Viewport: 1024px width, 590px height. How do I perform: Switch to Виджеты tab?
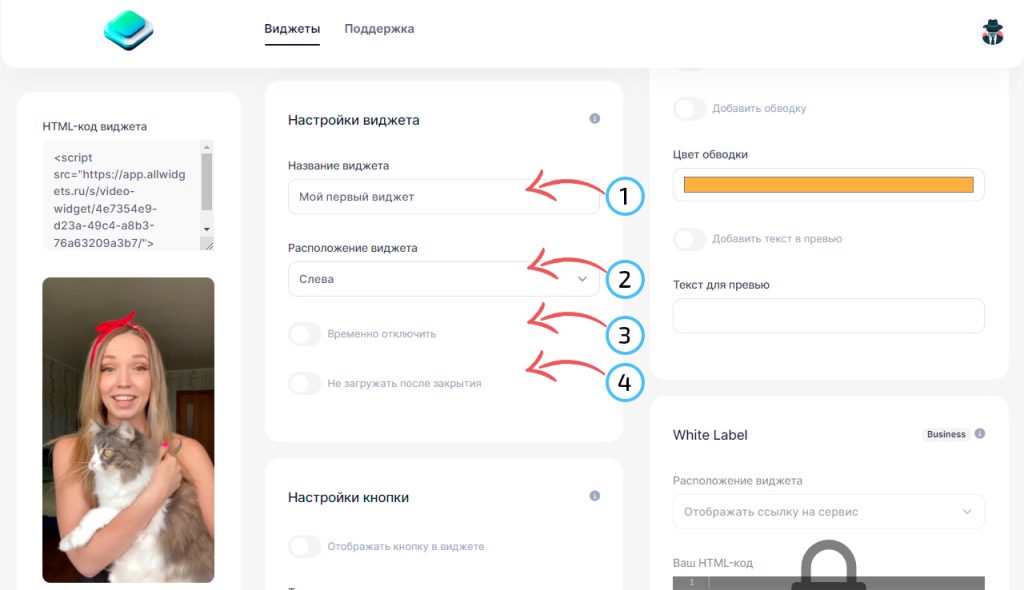(x=292, y=29)
